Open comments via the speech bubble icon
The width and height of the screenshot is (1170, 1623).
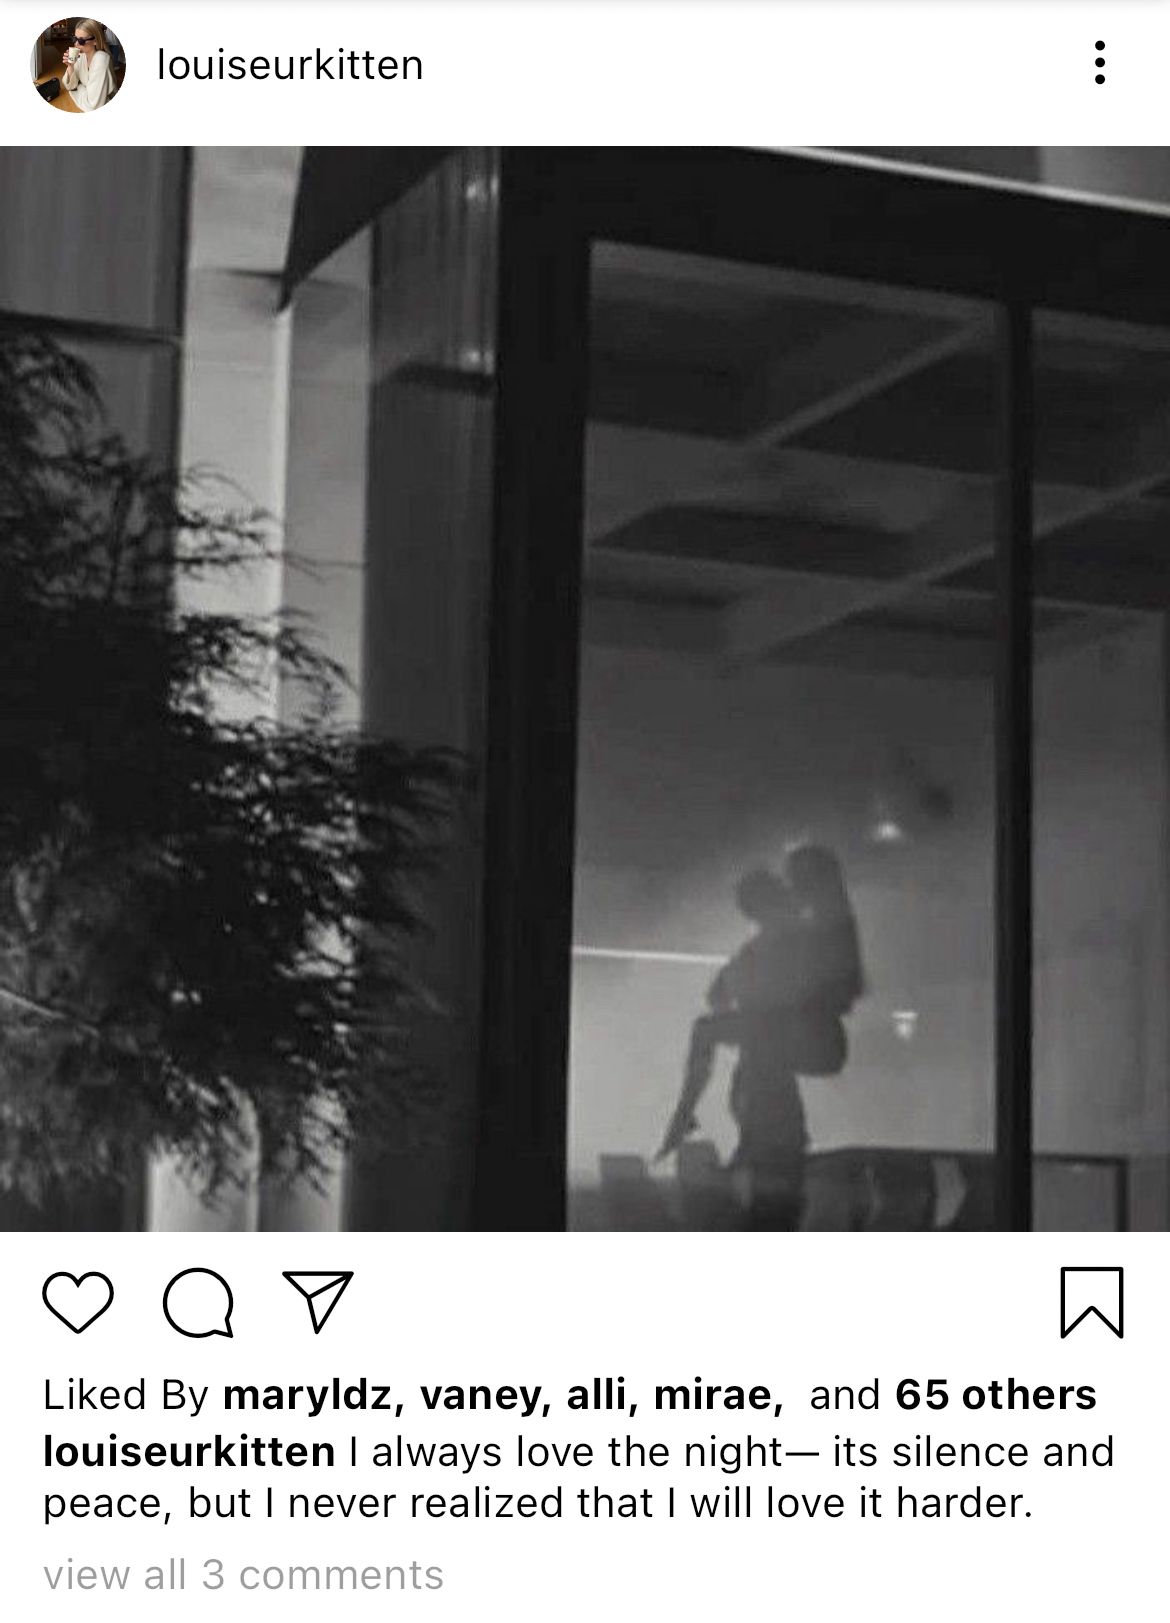pos(198,1302)
